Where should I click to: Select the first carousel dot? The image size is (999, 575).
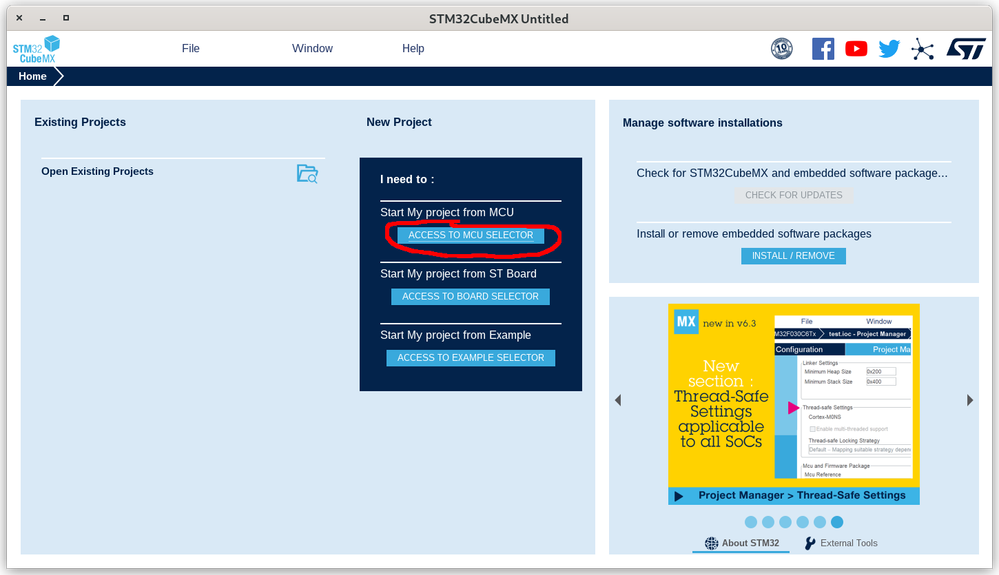point(751,522)
